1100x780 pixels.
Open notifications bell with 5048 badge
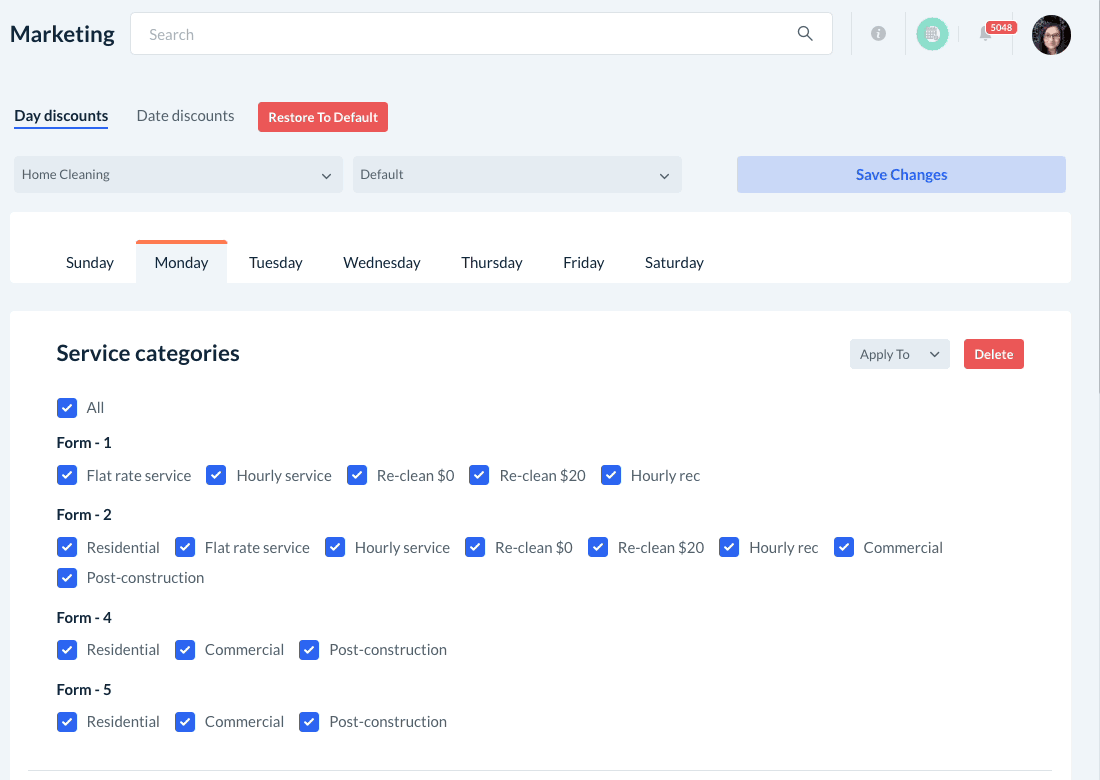(986, 34)
